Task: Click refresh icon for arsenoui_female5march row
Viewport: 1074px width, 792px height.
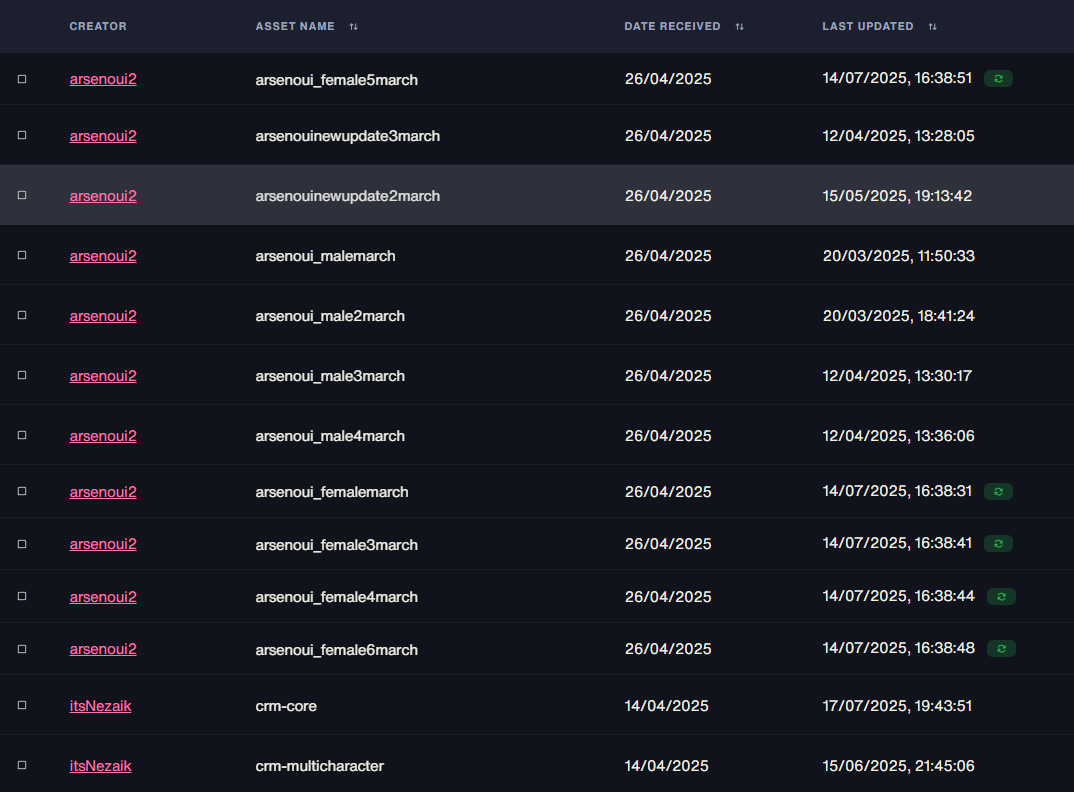Action: 998,79
